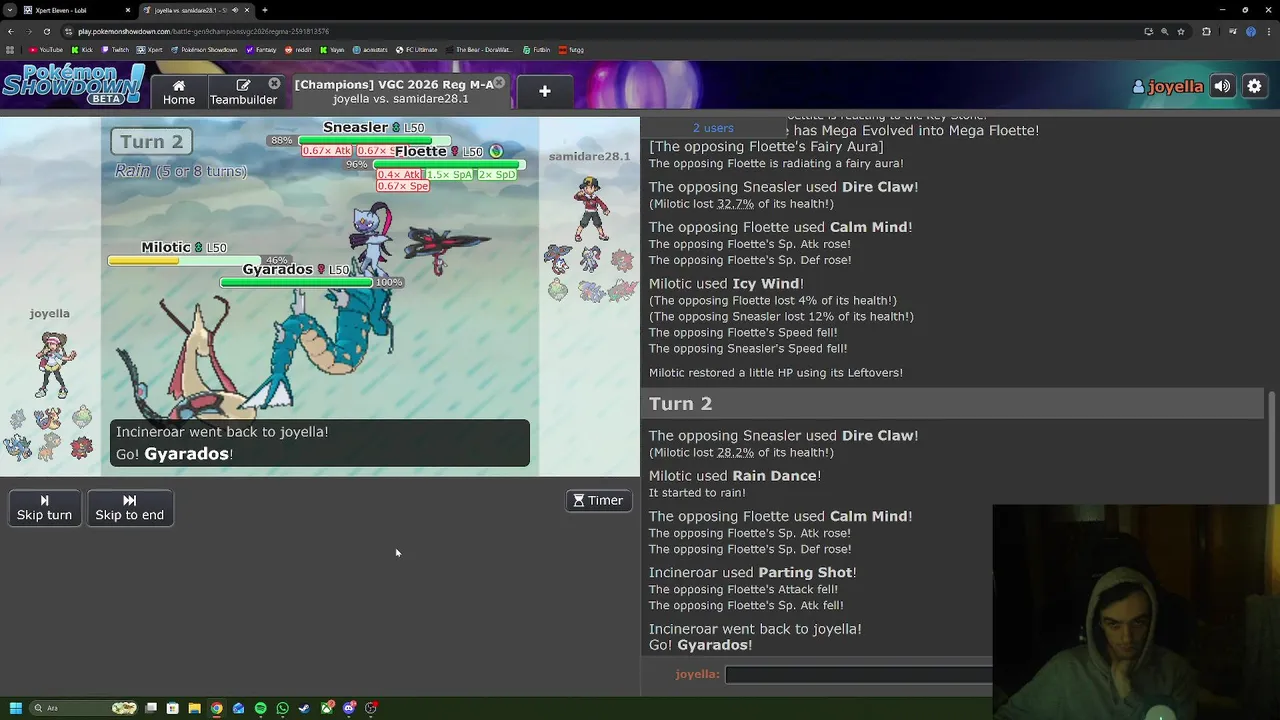Open the Pokémon Showdown bookmark

pos(204,49)
